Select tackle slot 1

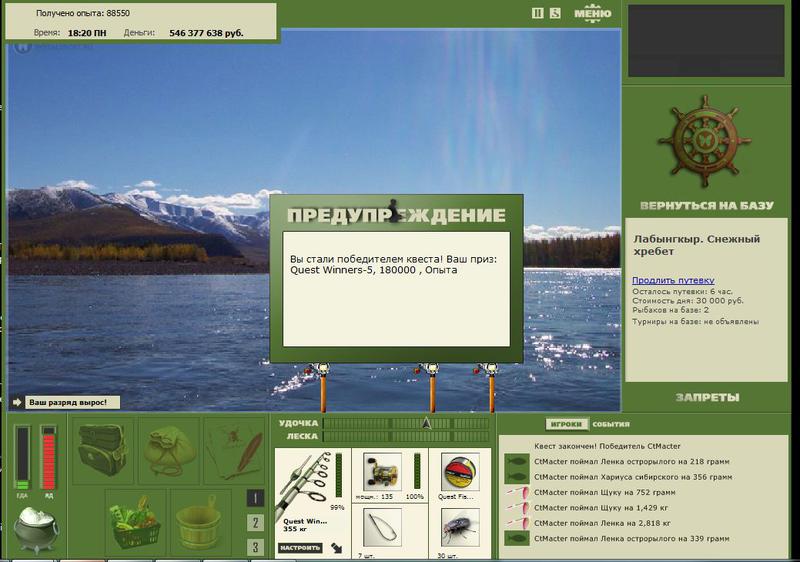256,498
